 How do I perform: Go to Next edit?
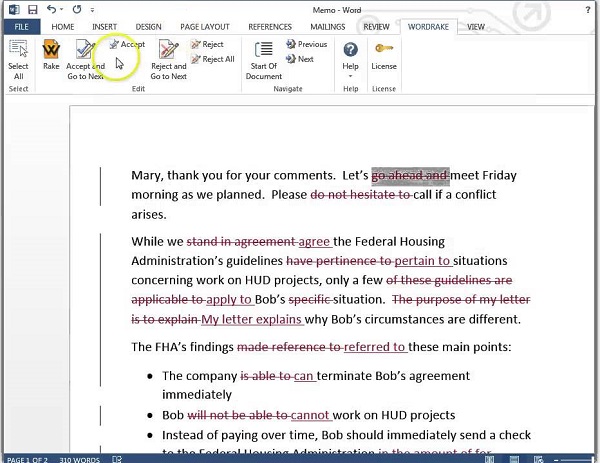[300, 59]
